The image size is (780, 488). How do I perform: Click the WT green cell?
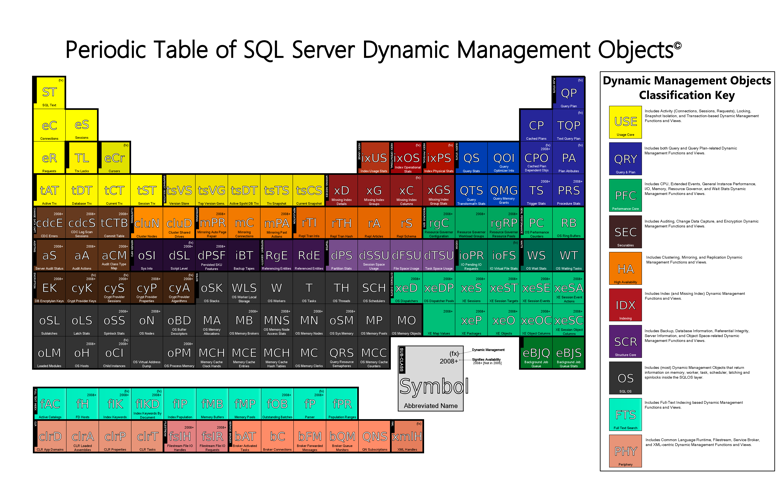[569, 256]
